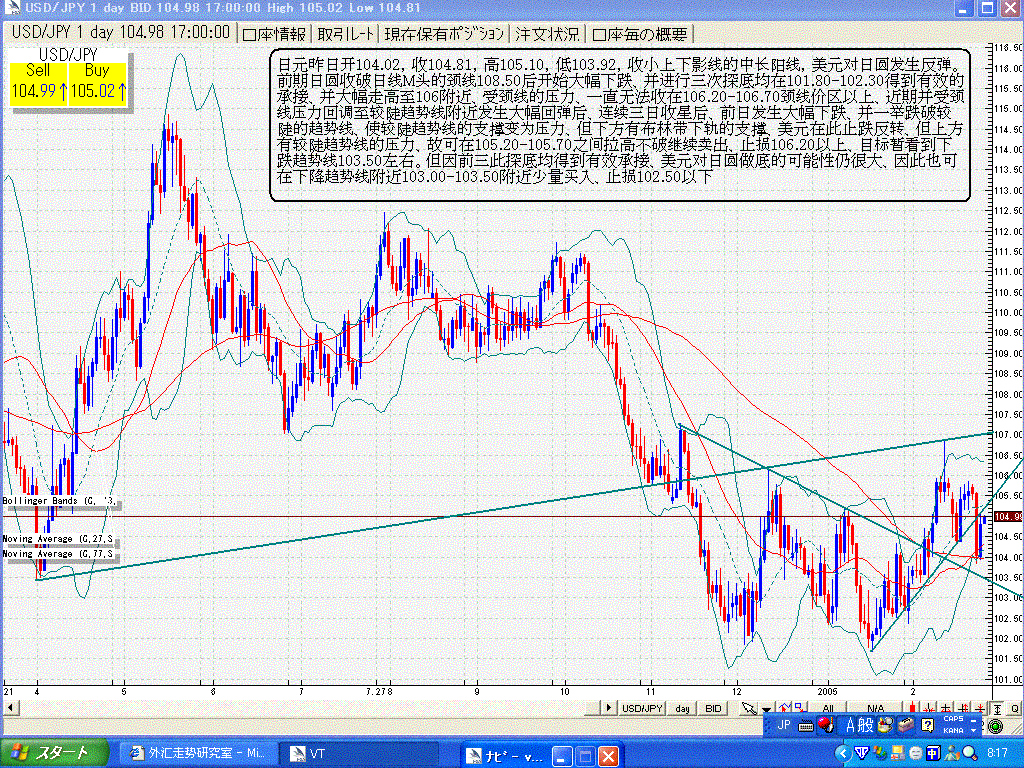Click the candlestick chart style icon
This screenshot has height=768, width=1024.
click(x=912, y=707)
